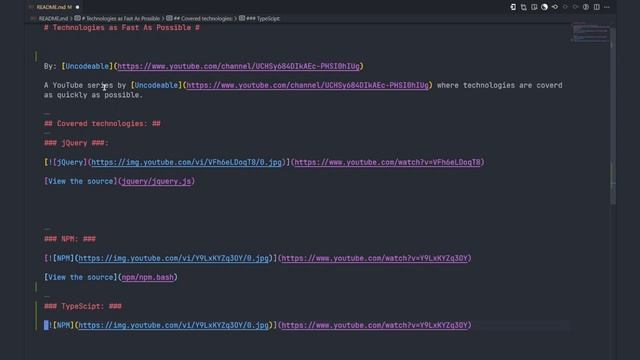The image size is (640, 360).
Task: Click the jQuery img.youtube.com thumbnail URL
Action: (x=187, y=162)
